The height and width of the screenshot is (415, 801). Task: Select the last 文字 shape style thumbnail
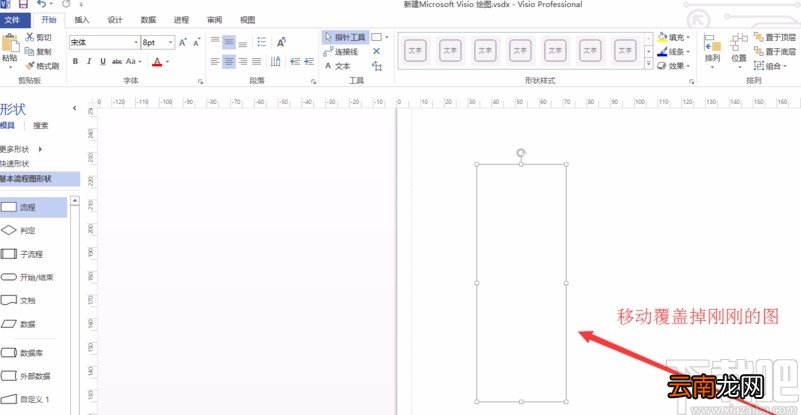(x=624, y=51)
